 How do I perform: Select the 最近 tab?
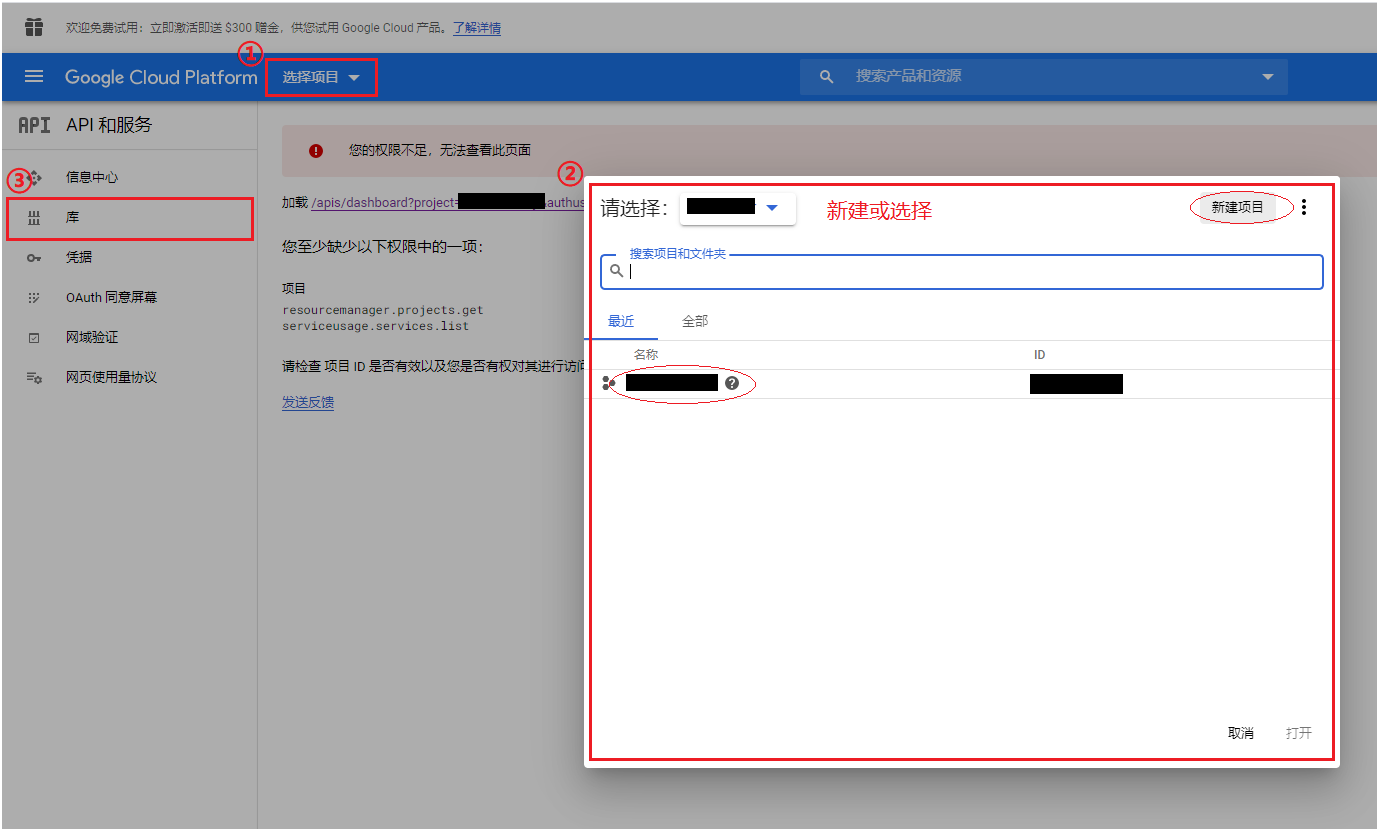[622, 321]
